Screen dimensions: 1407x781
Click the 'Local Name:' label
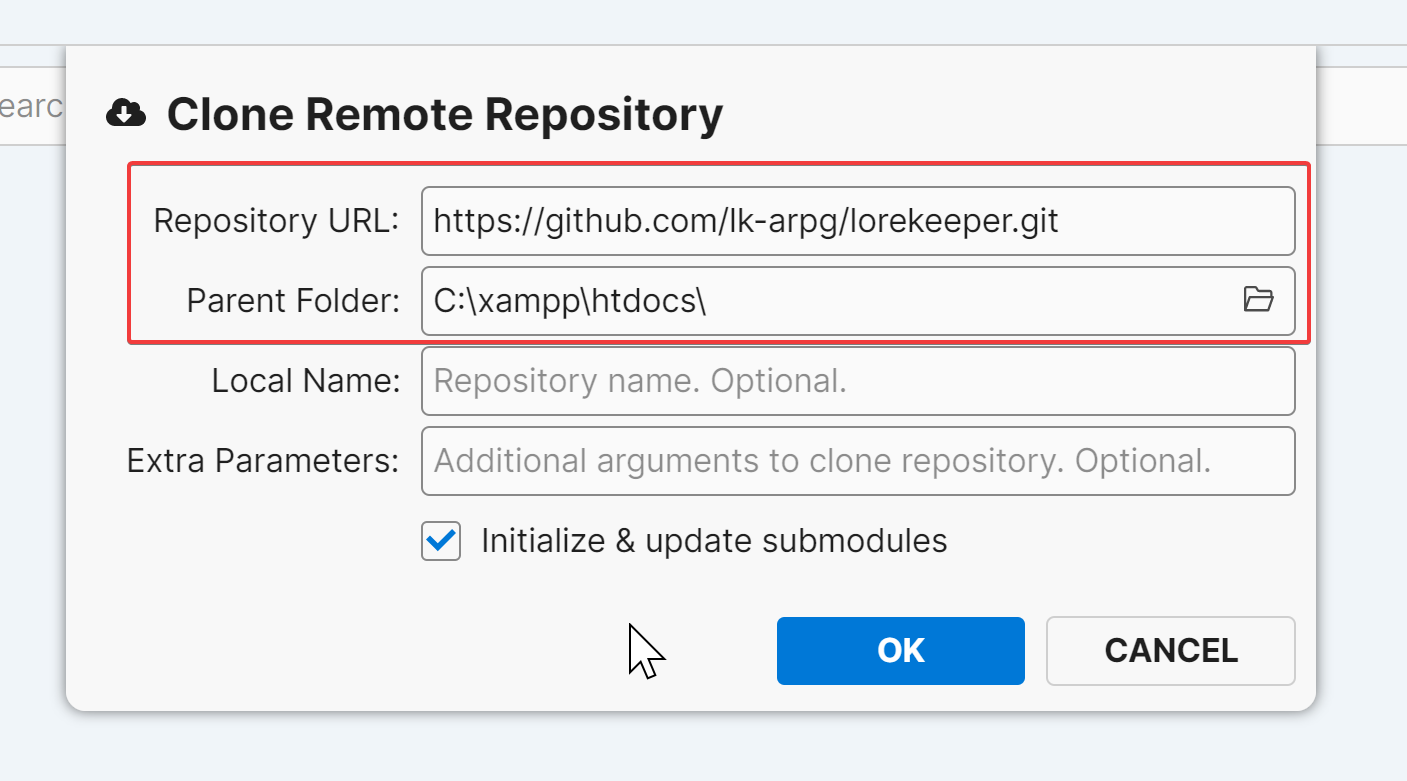(x=305, y=381)
